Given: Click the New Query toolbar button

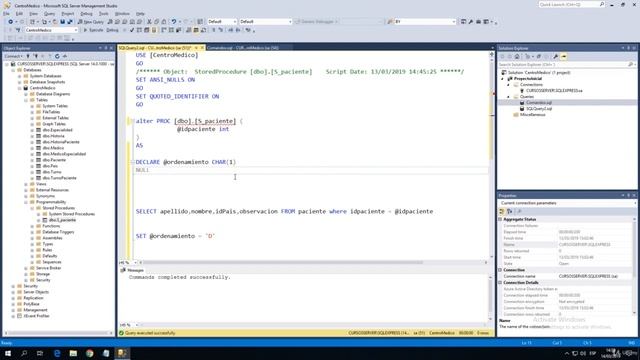Looking at the screenshot, I should [x=91, y=22].
